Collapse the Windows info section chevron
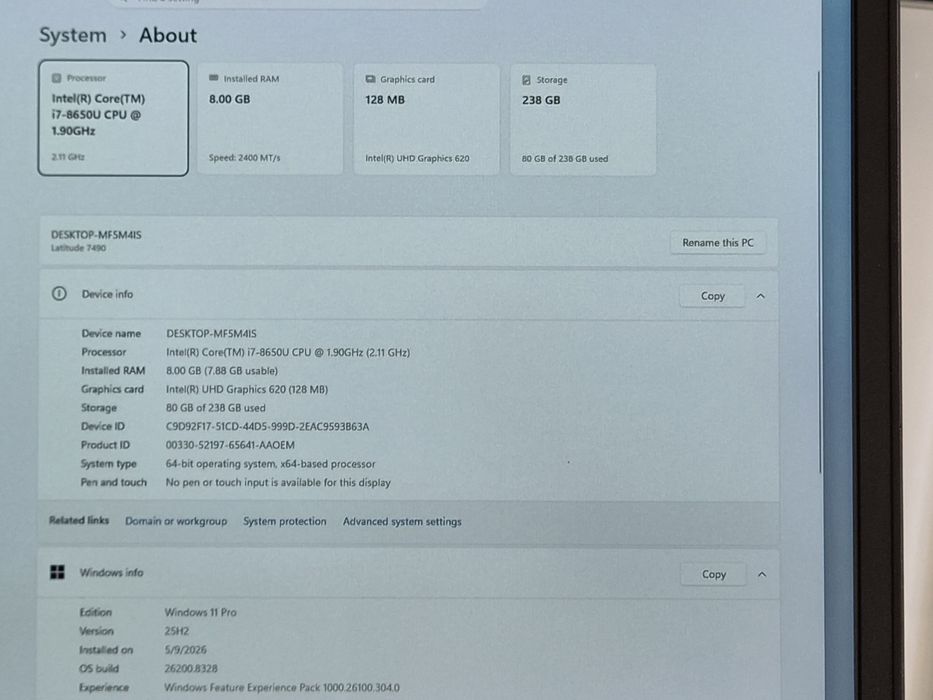Viewport: 933px width, 700px height. pos(762,574)
